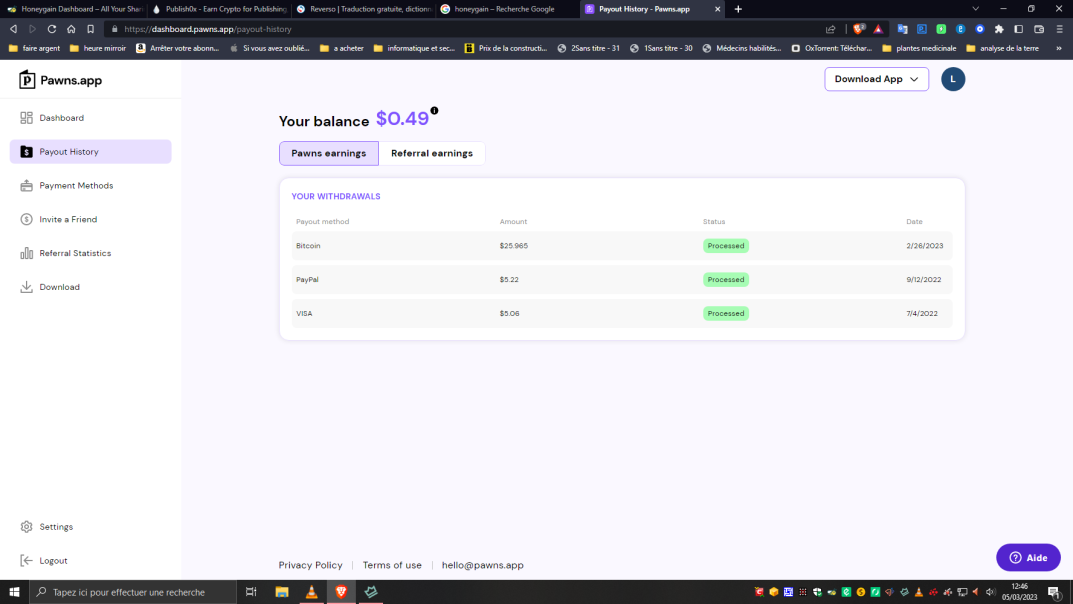
Task: Expand the Download App dropdown
Action: click(x=876, y=79)
